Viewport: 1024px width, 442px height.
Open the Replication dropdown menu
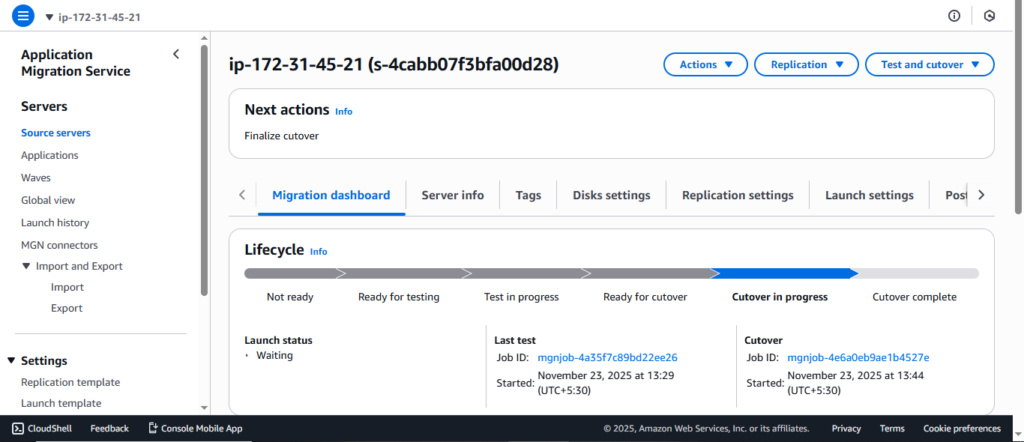pyautogui.click(x=806, y=65)
